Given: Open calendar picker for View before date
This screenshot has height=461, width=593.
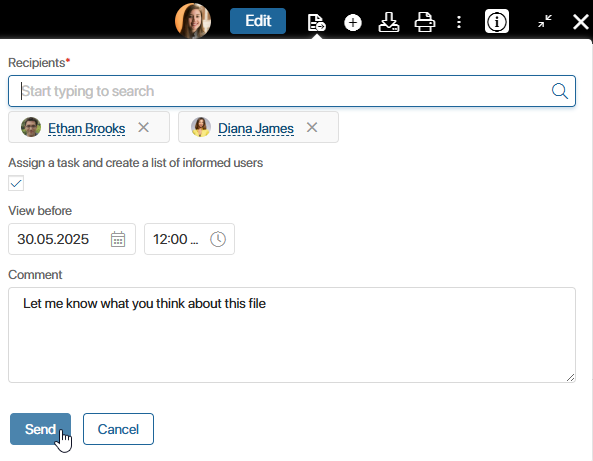Looking at the screenshot, I should click(118, 239).
